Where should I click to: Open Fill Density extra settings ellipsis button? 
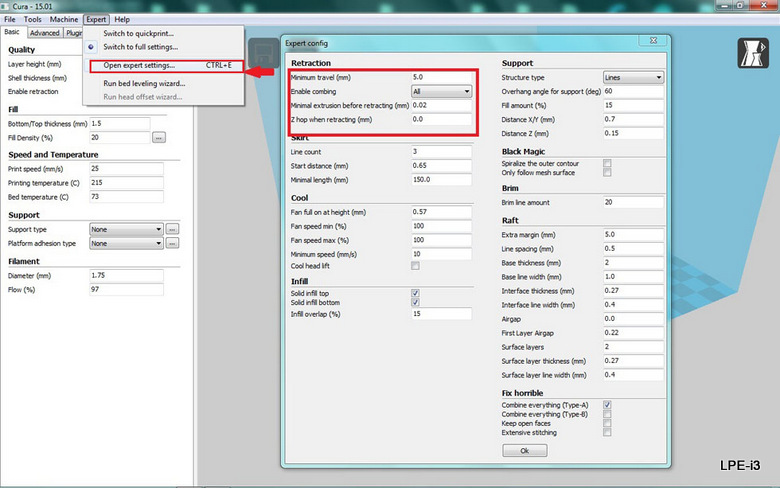coord(158,137)
